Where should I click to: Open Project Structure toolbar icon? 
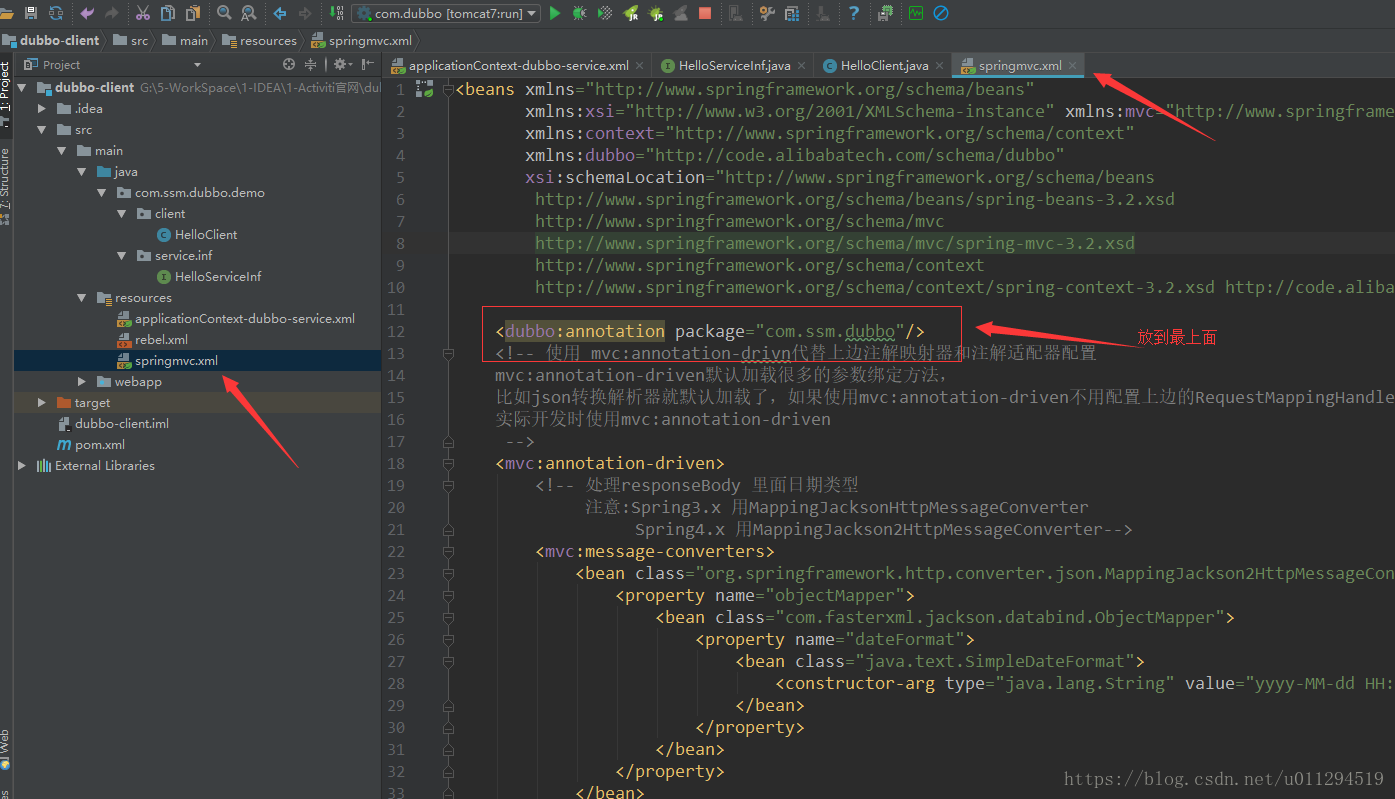click(793, 13)
